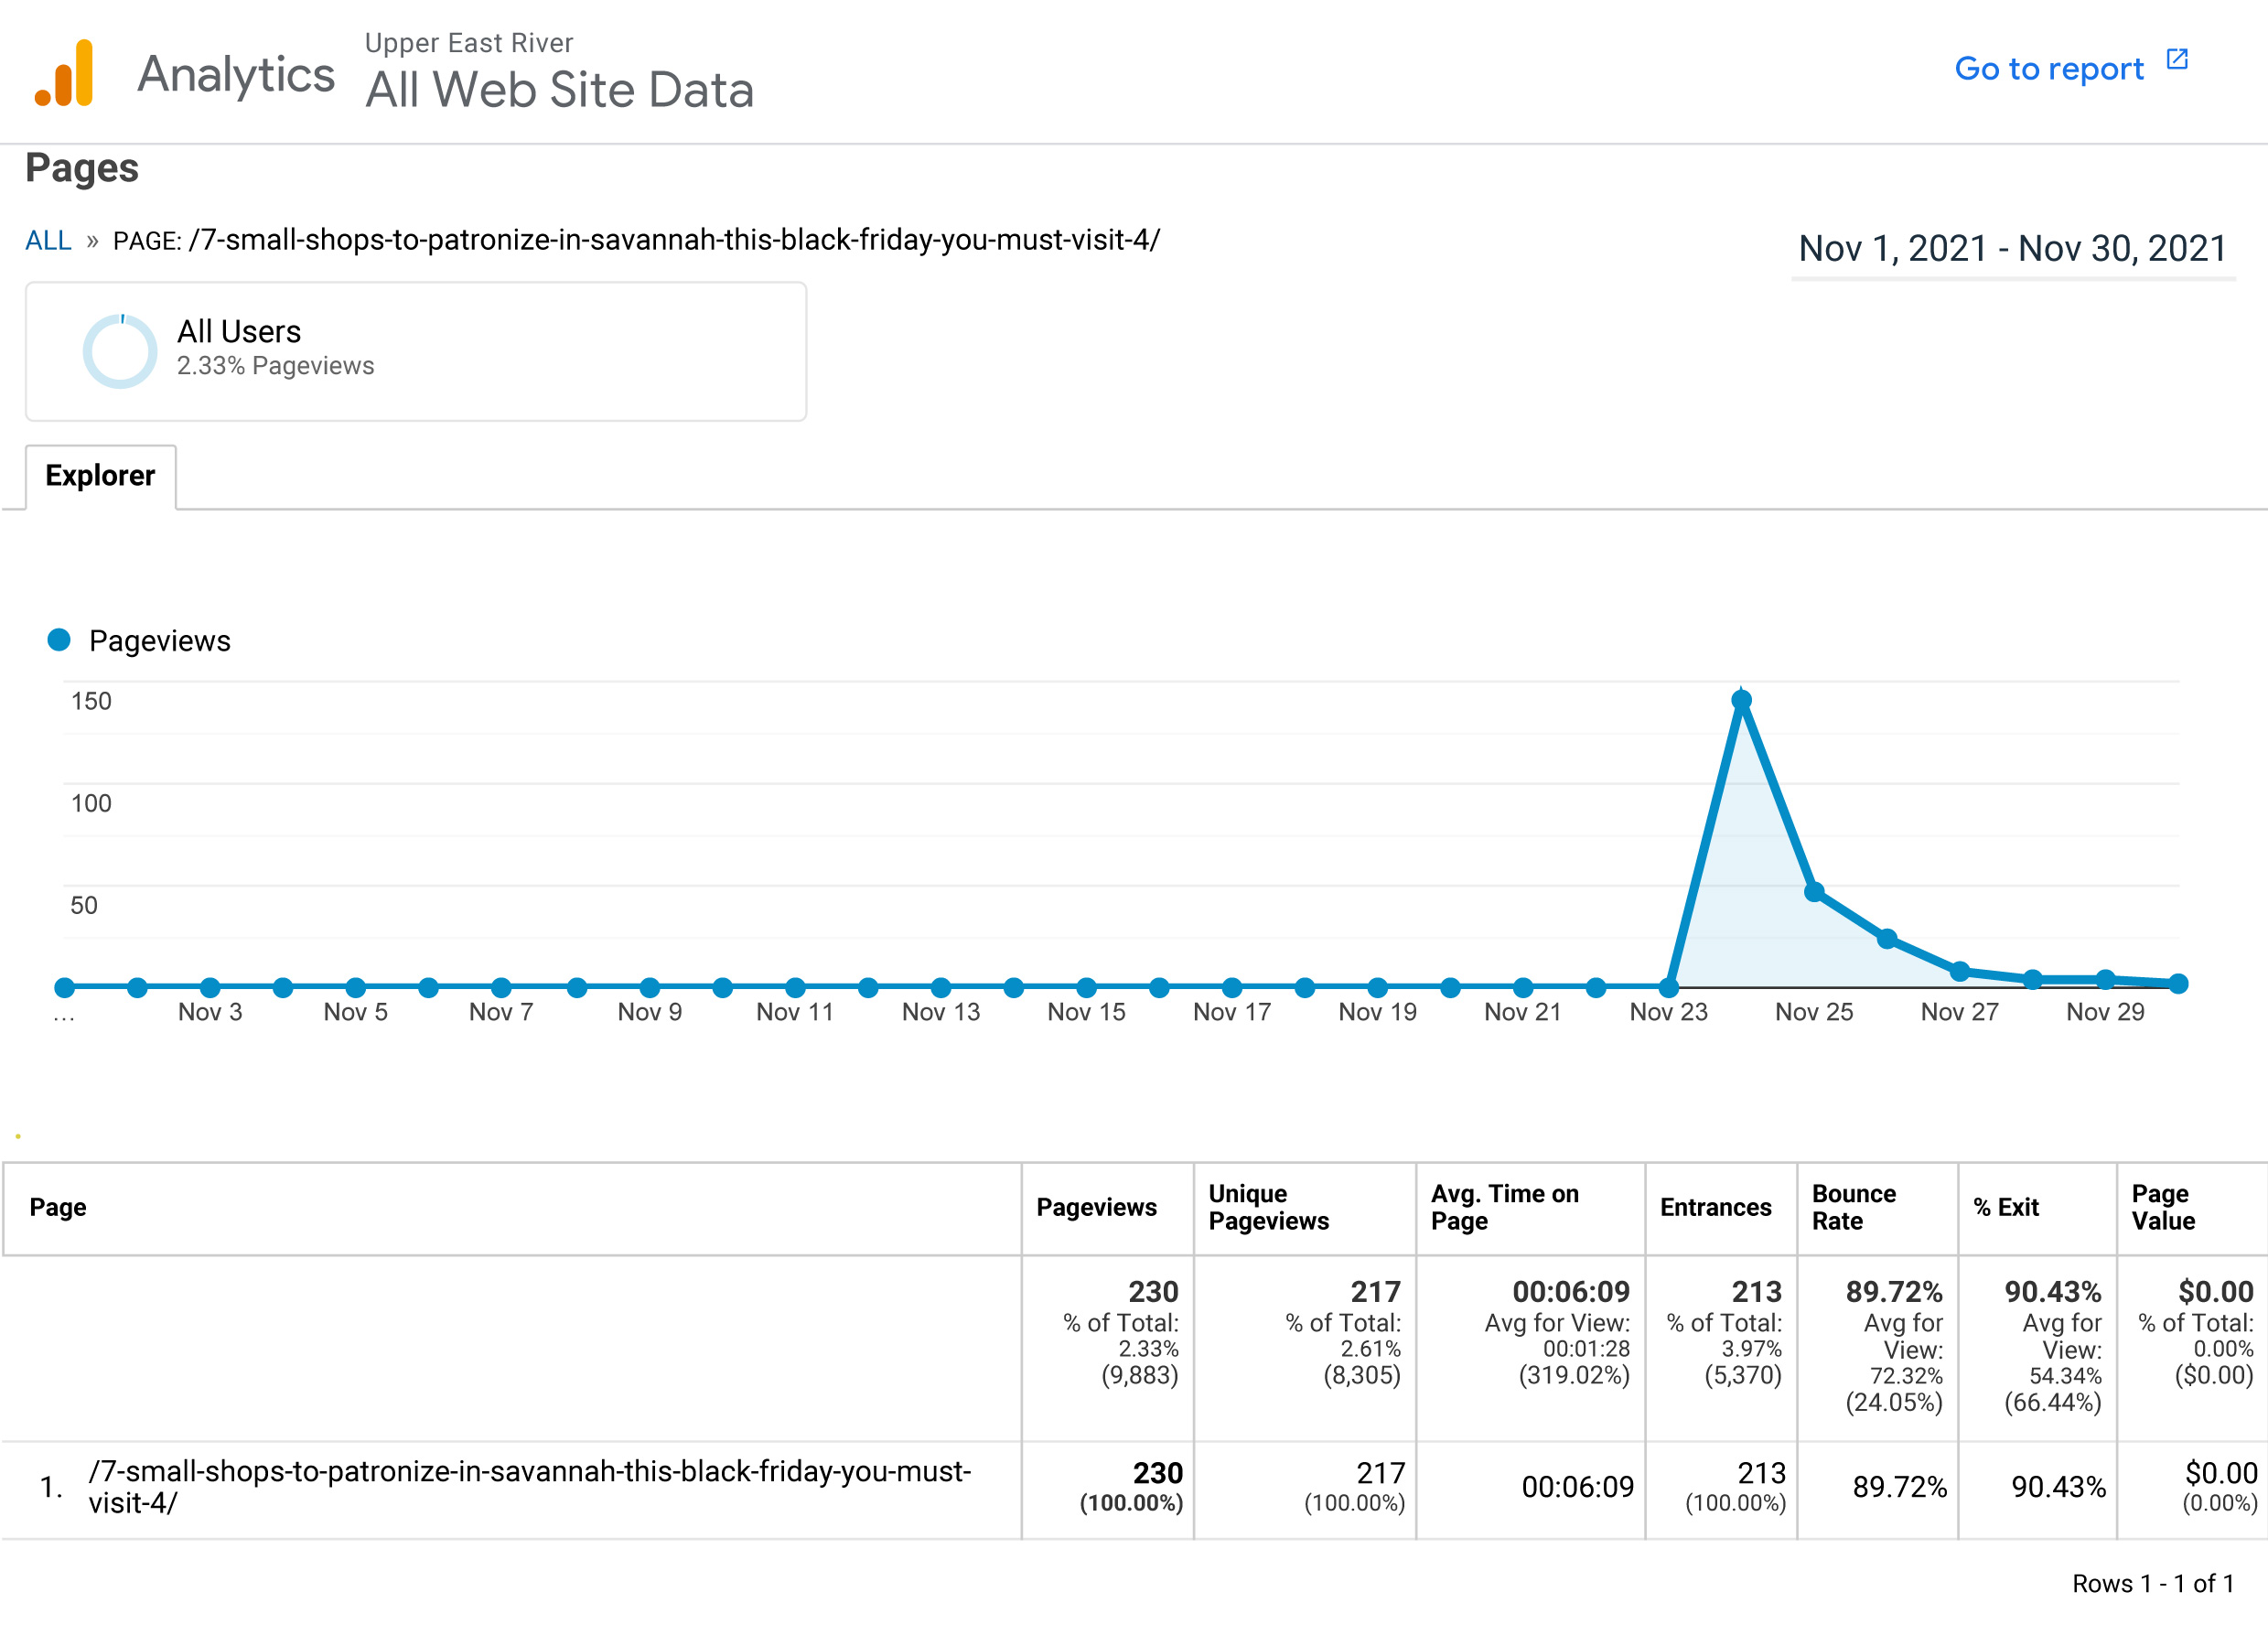This screenshot has height=1635, width=2268.
Task: Sort by Entrances column header
Action: [1715, 1207]
